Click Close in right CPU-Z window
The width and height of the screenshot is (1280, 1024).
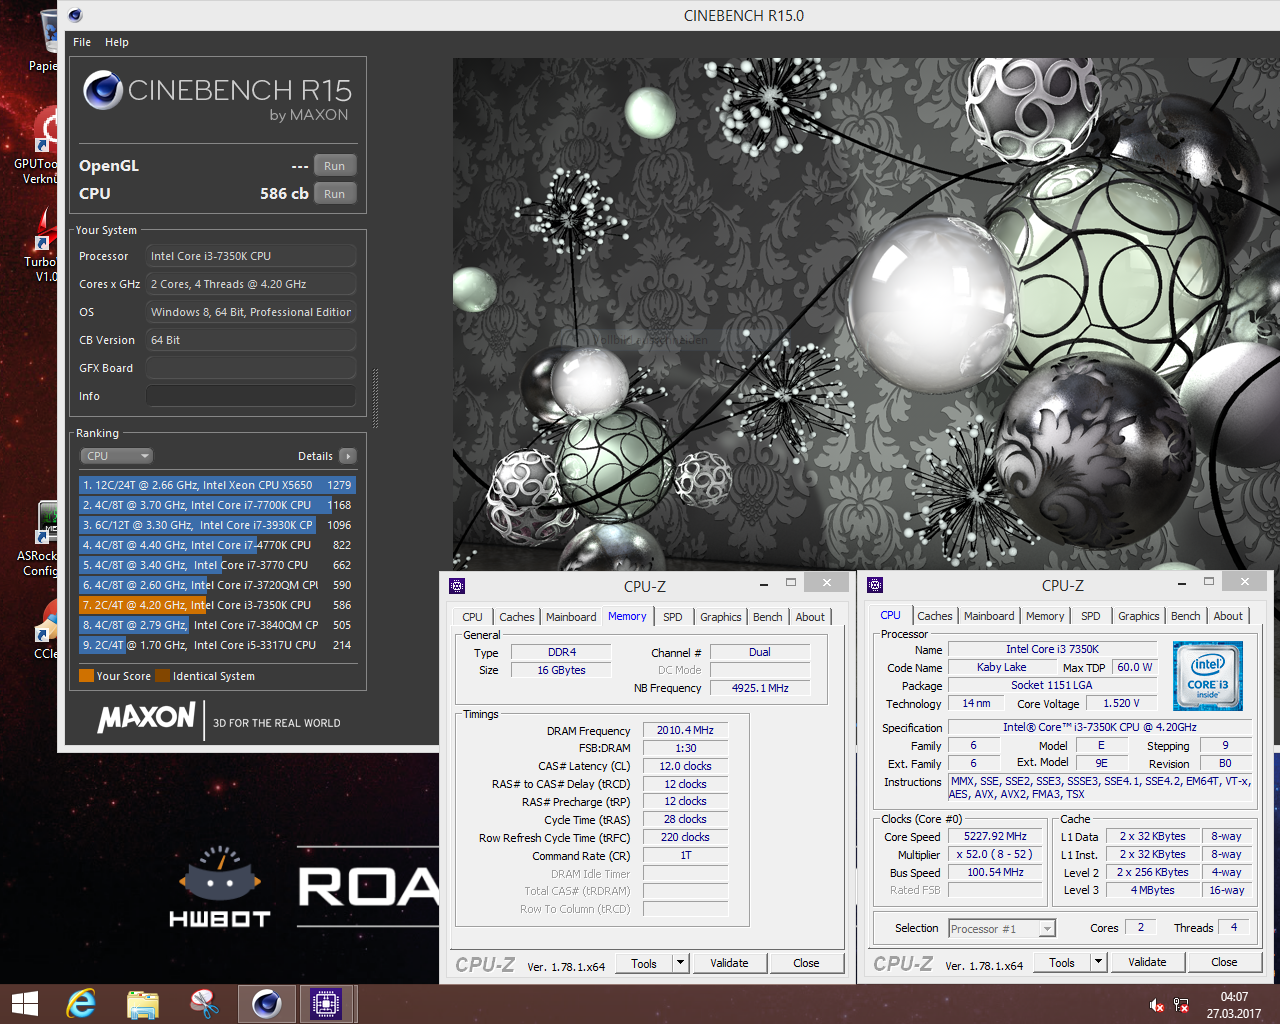click(x=1224, y=962)
